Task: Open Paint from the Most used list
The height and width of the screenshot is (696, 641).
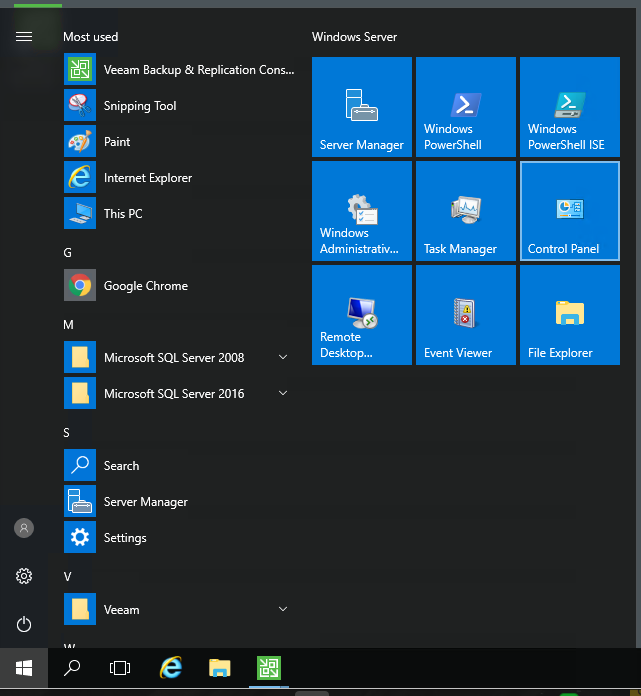Action: pyautogui.click(x=179, y=141)
